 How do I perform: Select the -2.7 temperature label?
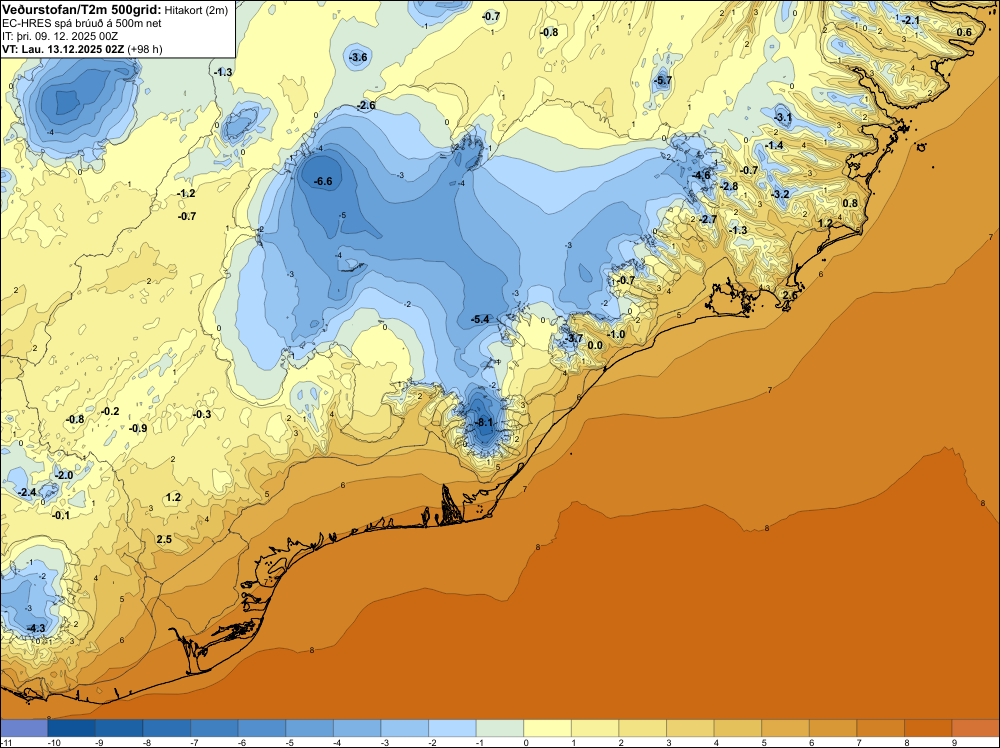pyautogui.click(x=707, y=219)
